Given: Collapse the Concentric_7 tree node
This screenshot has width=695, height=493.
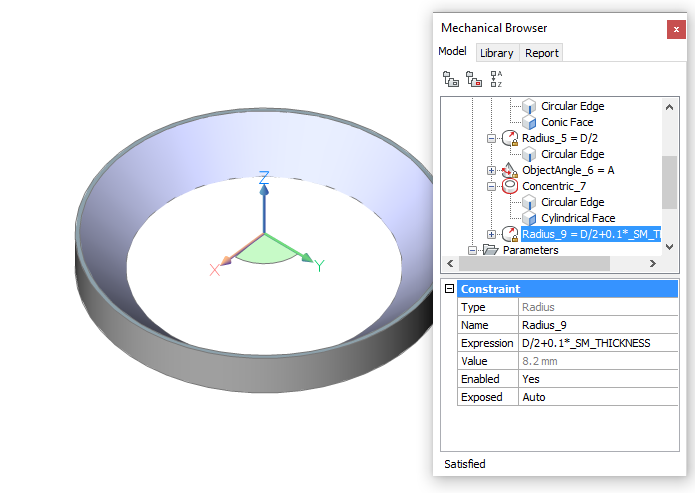Looking at the screenshot, I should pyautogui.click(x=491, y=186).
